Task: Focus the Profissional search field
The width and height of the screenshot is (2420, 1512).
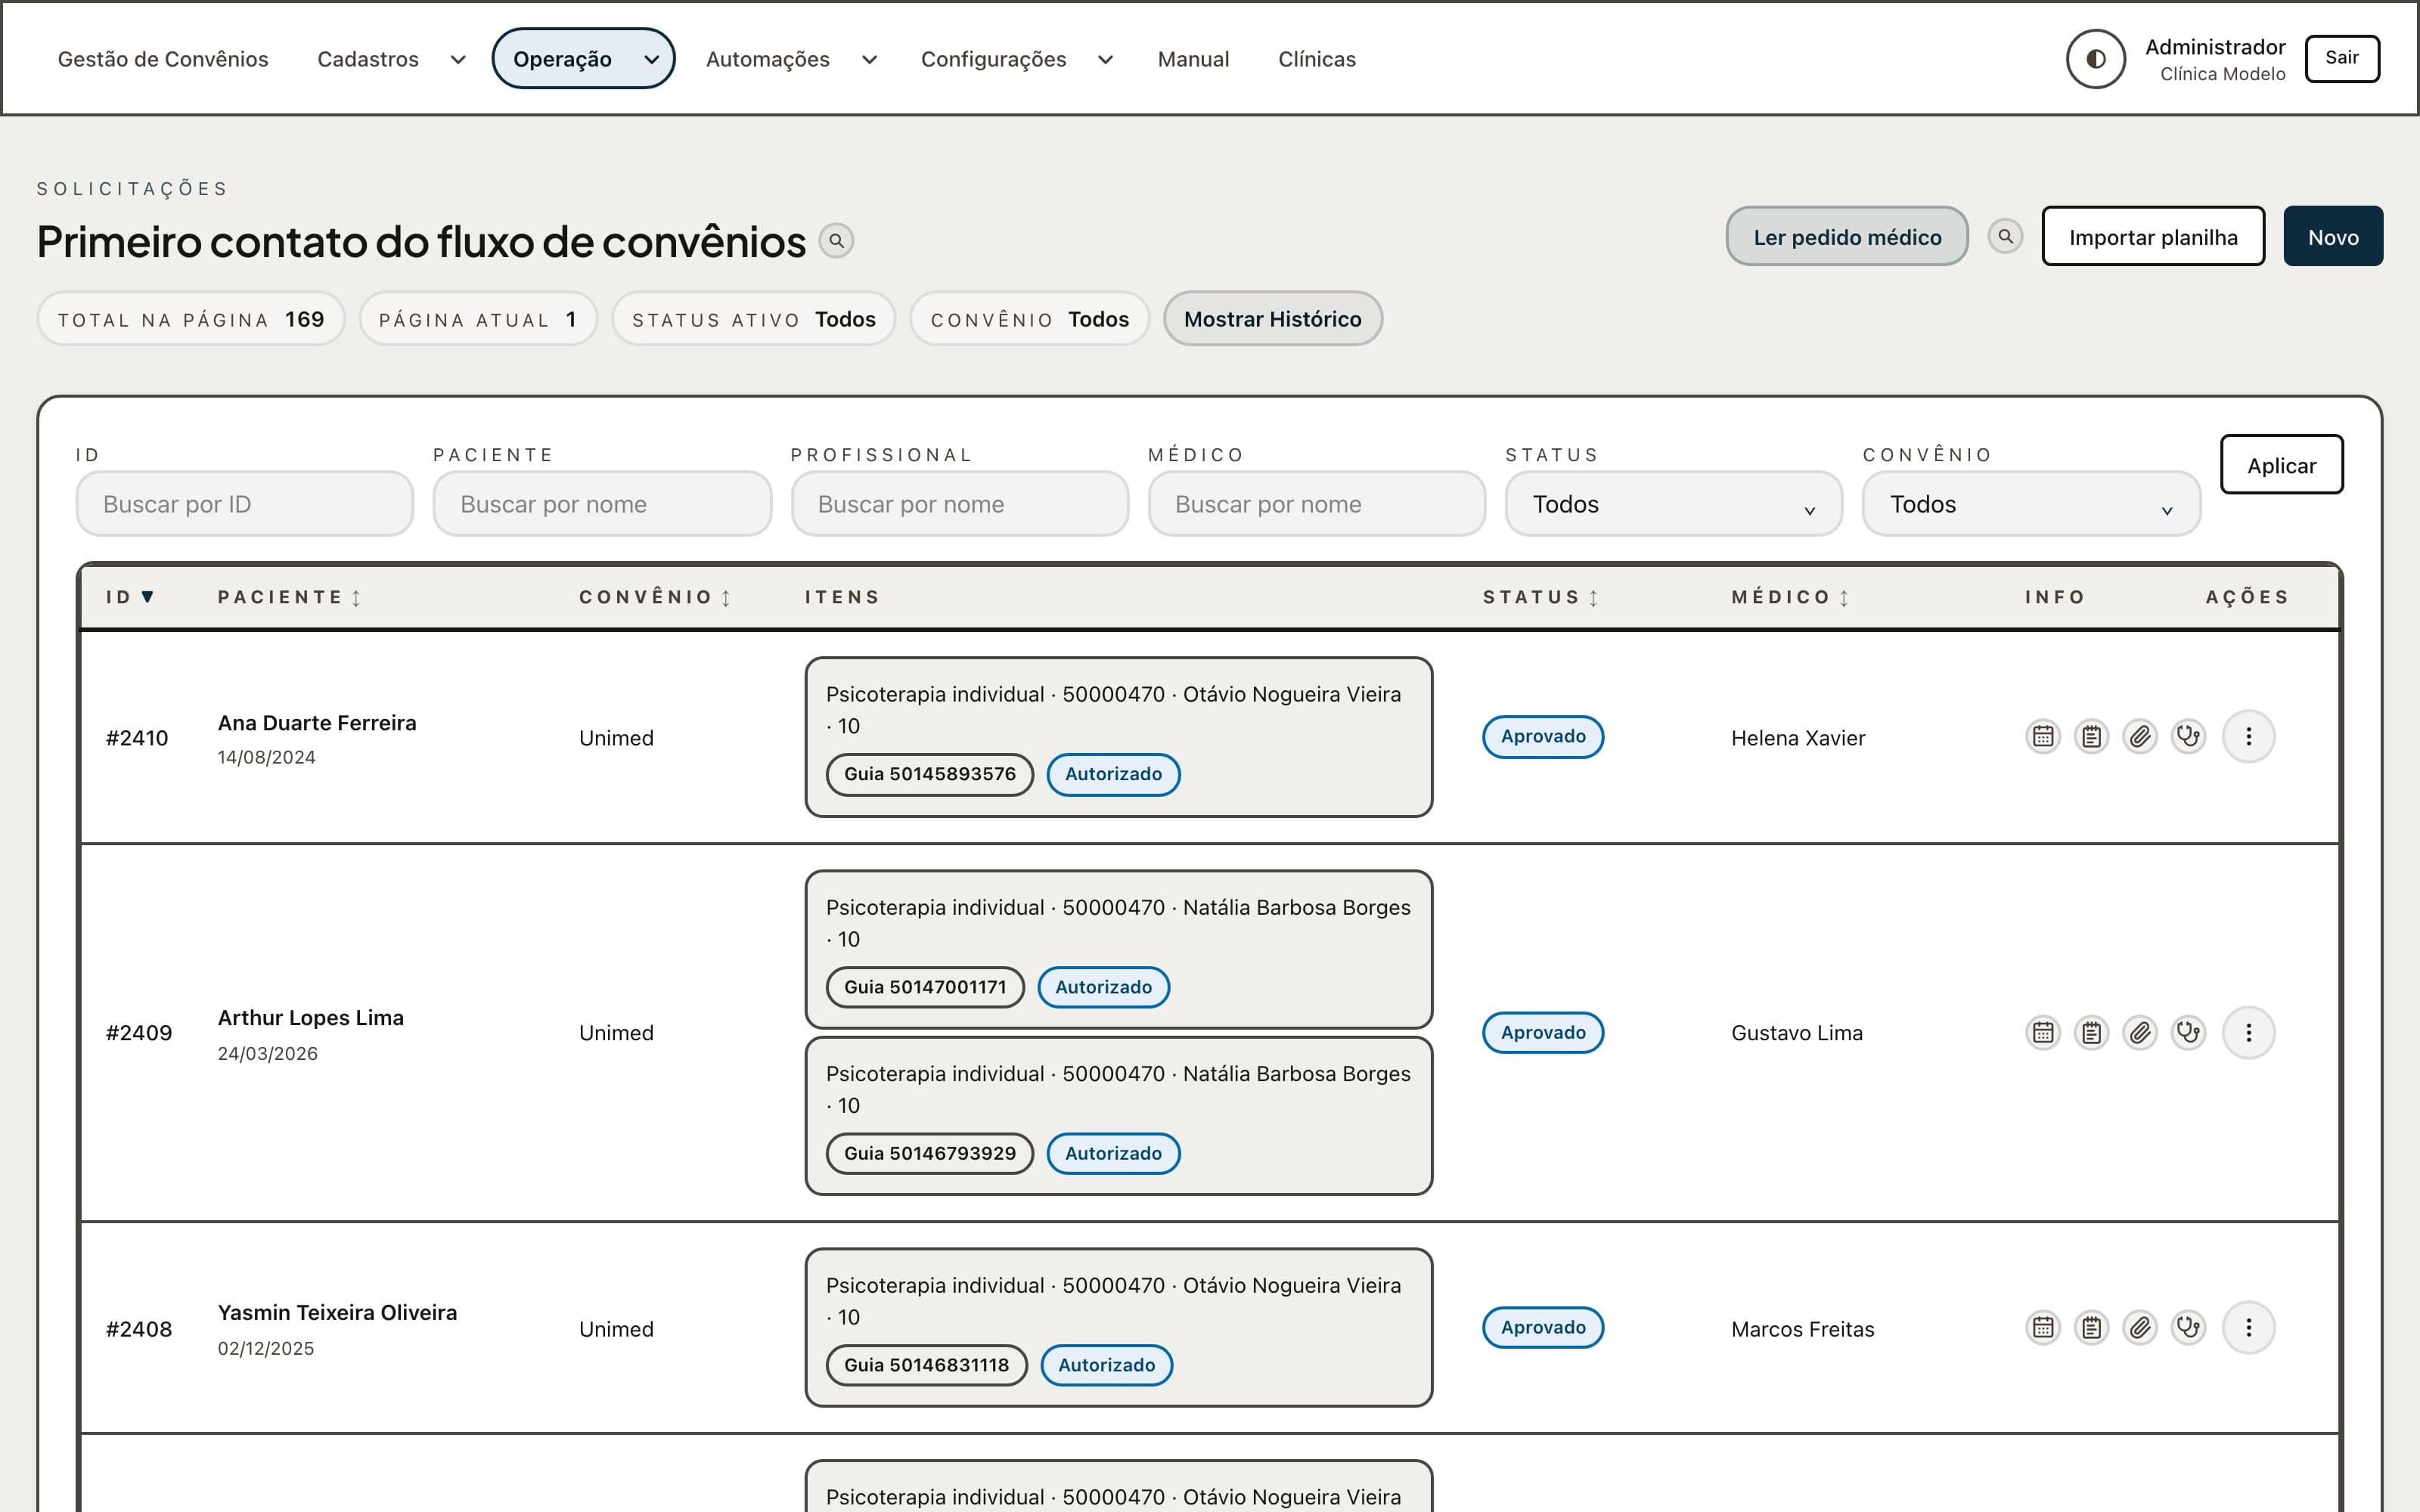Action: 960,504
